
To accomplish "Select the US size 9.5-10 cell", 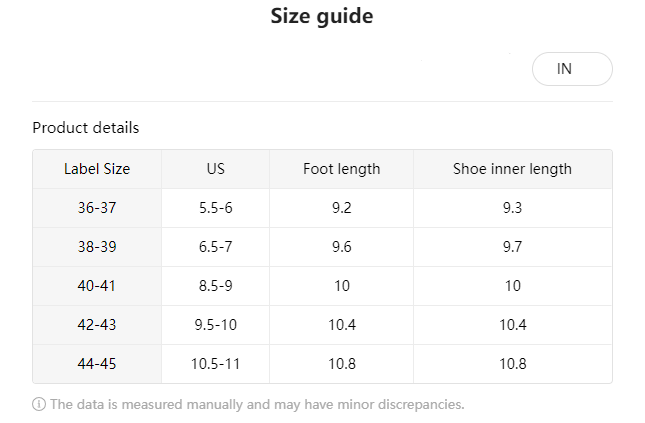I will tap(216, 325).
